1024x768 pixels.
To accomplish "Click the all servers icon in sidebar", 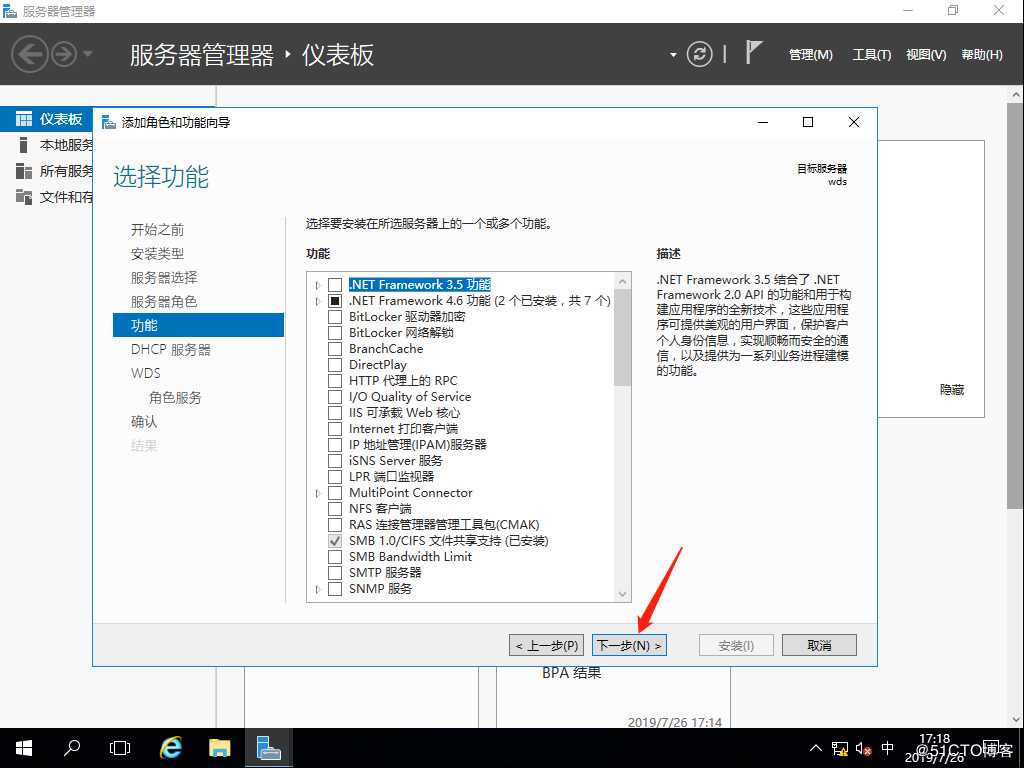I will [x=24, y=170].
